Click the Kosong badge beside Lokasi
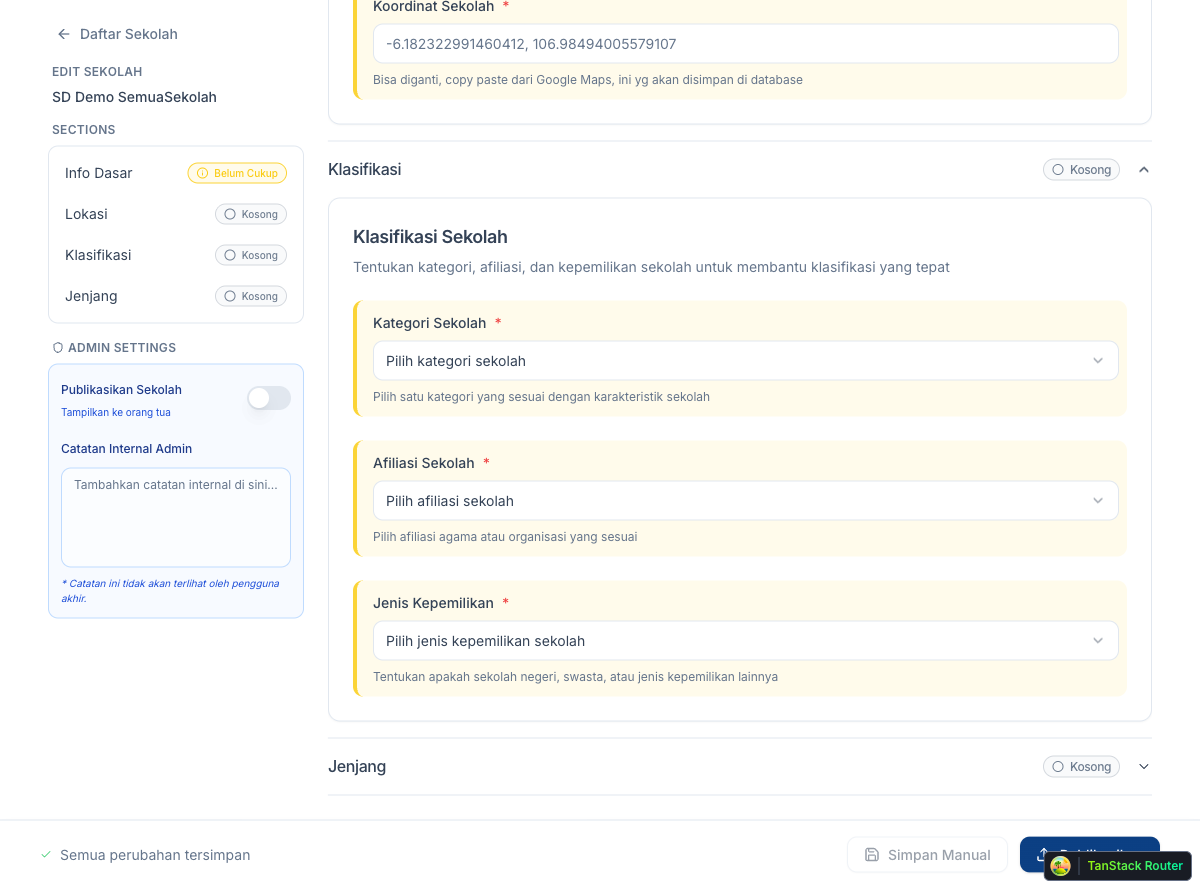 [x=251, y=214]
